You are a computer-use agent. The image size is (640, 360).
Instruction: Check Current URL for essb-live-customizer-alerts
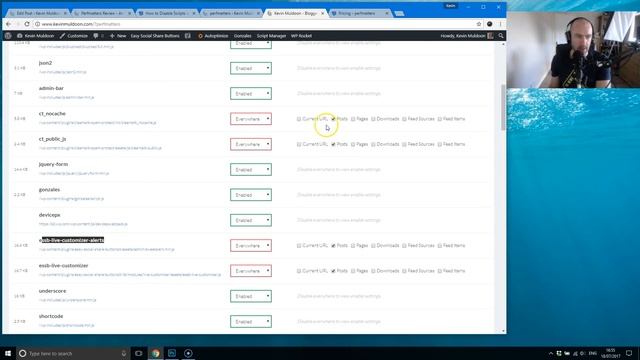coord(299,245)
